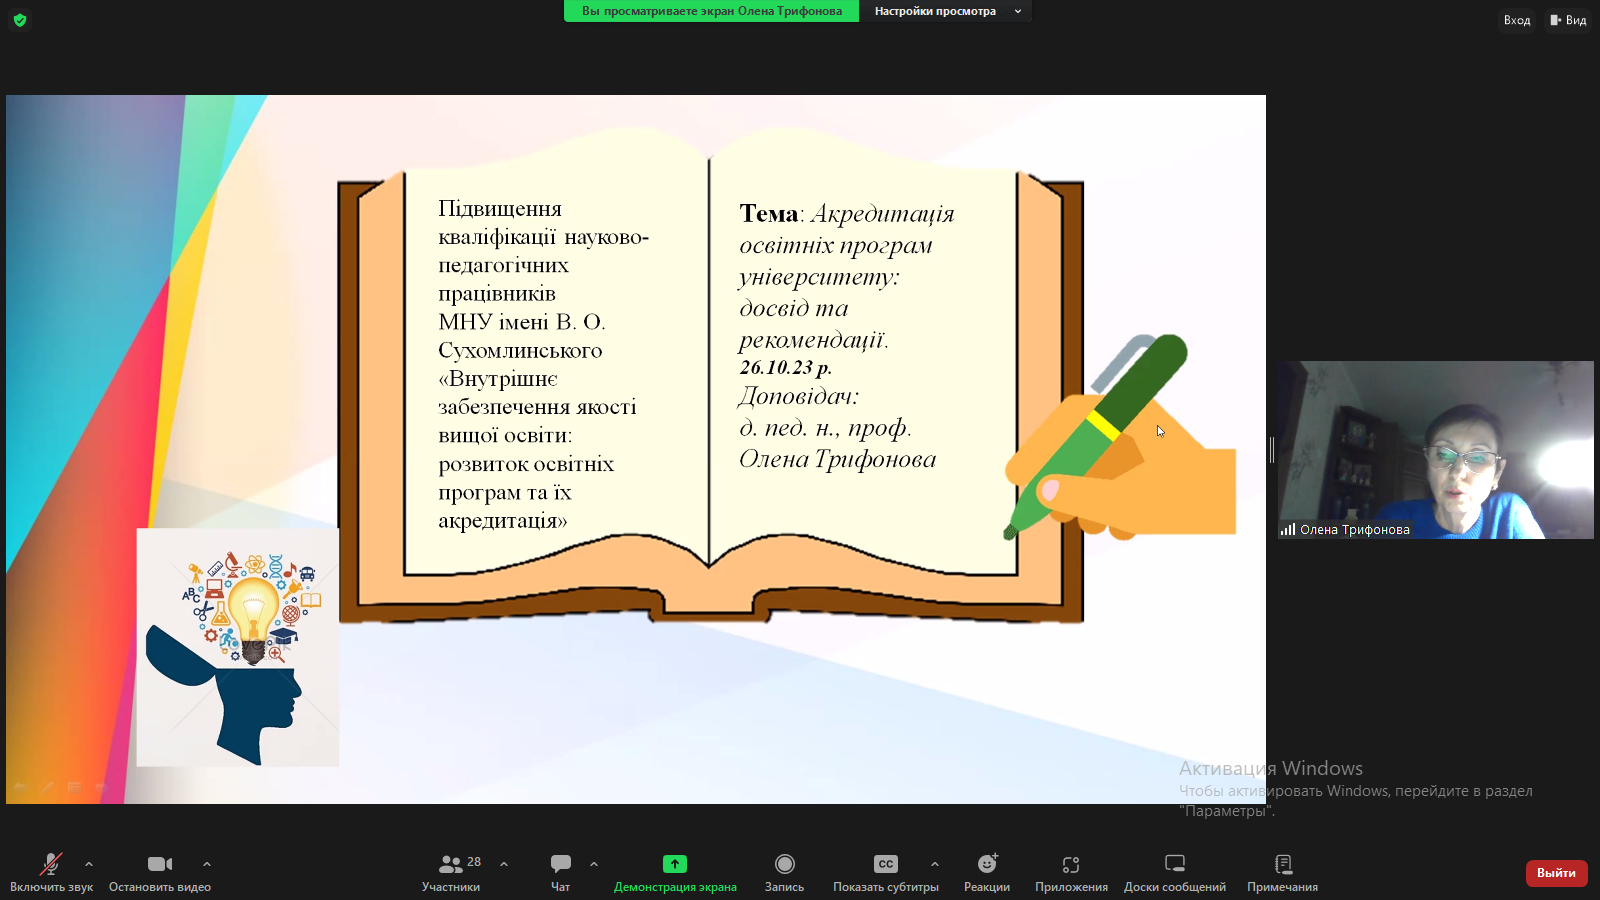The height and width of the screenshot is (900, 1600).
Task: Stop camera with Остановить видео
Action: tap(160, 872)
